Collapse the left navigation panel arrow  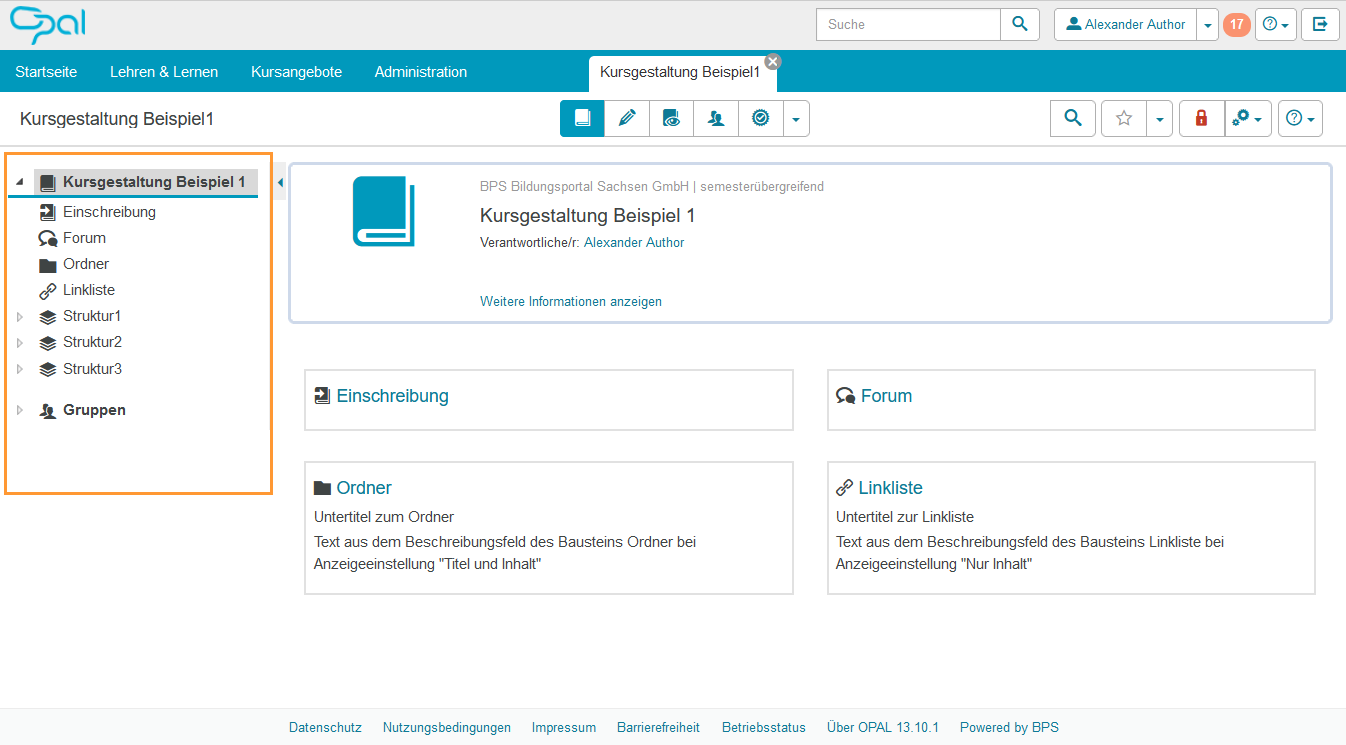[x=280, y=182]
